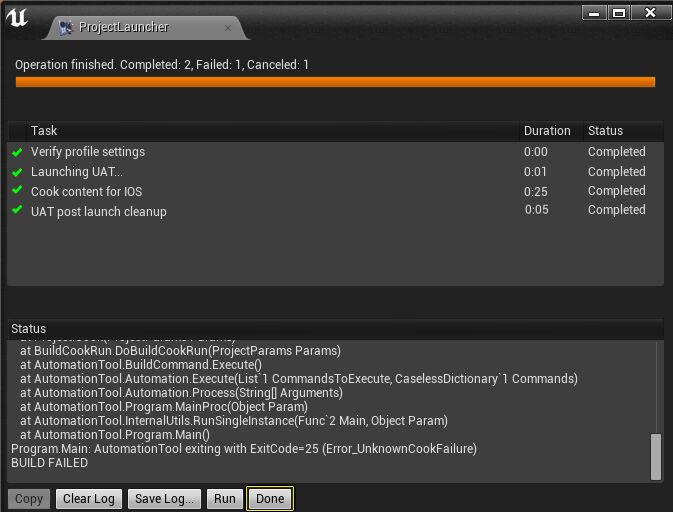This screenshot has width=673, height=512.
Task: Click green checkmark for UAT post launch cleanup
Action: 17,209
